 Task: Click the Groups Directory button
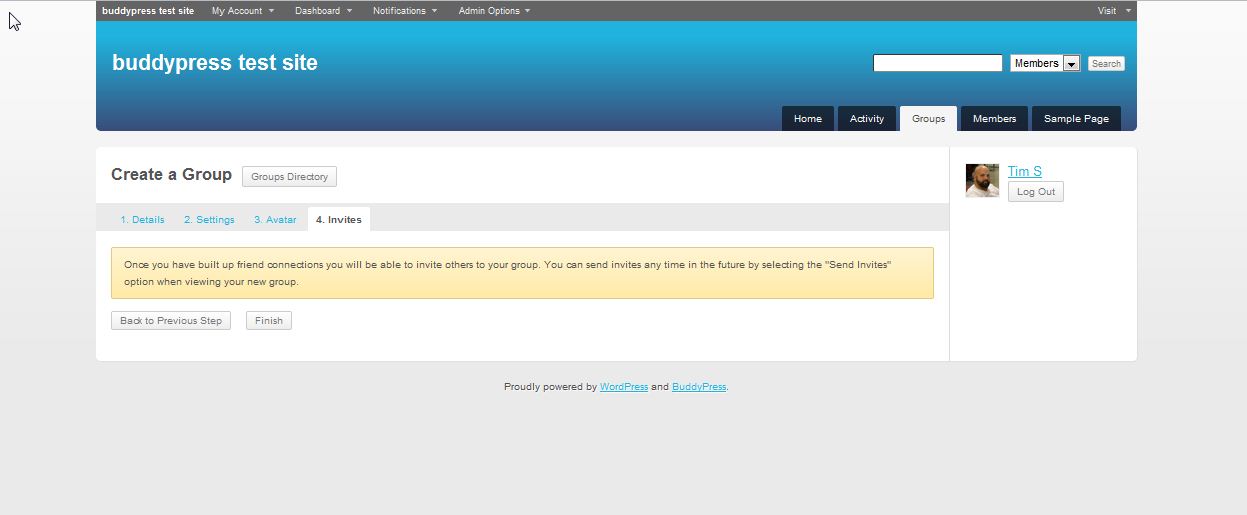click(289, 177)
